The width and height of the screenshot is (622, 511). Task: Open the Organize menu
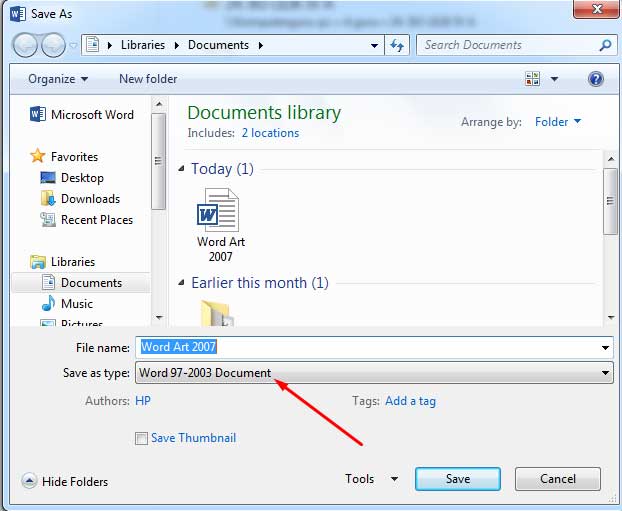tap(58, 79)
